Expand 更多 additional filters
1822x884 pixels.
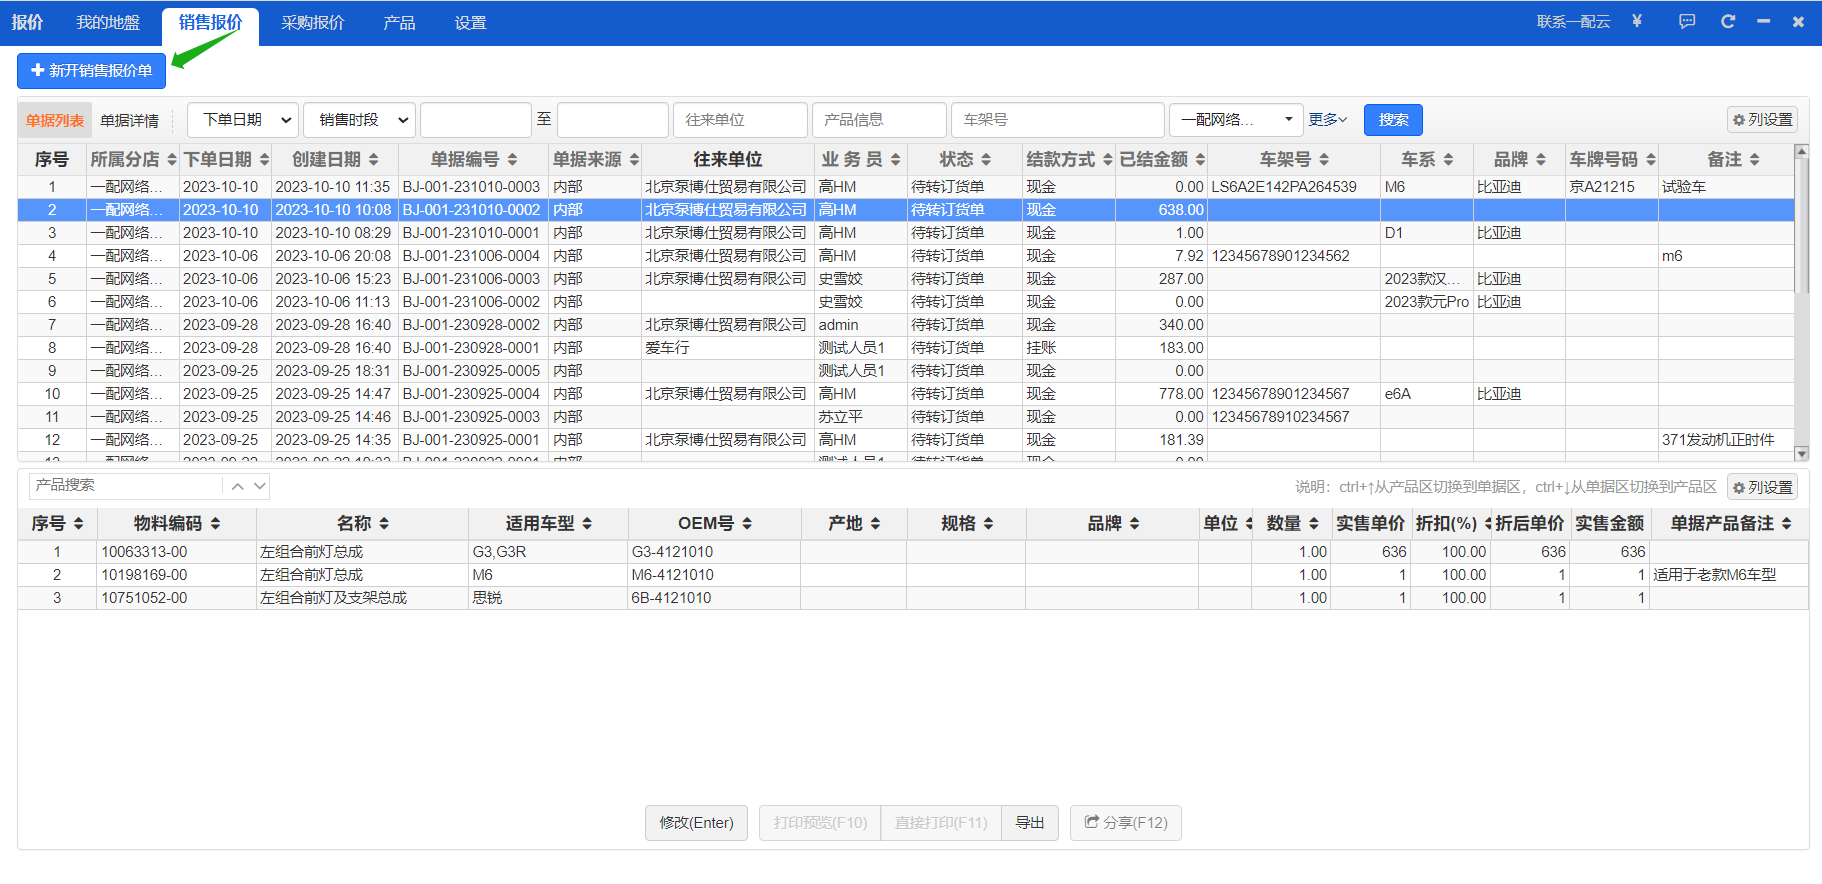tap(1328, 120)
